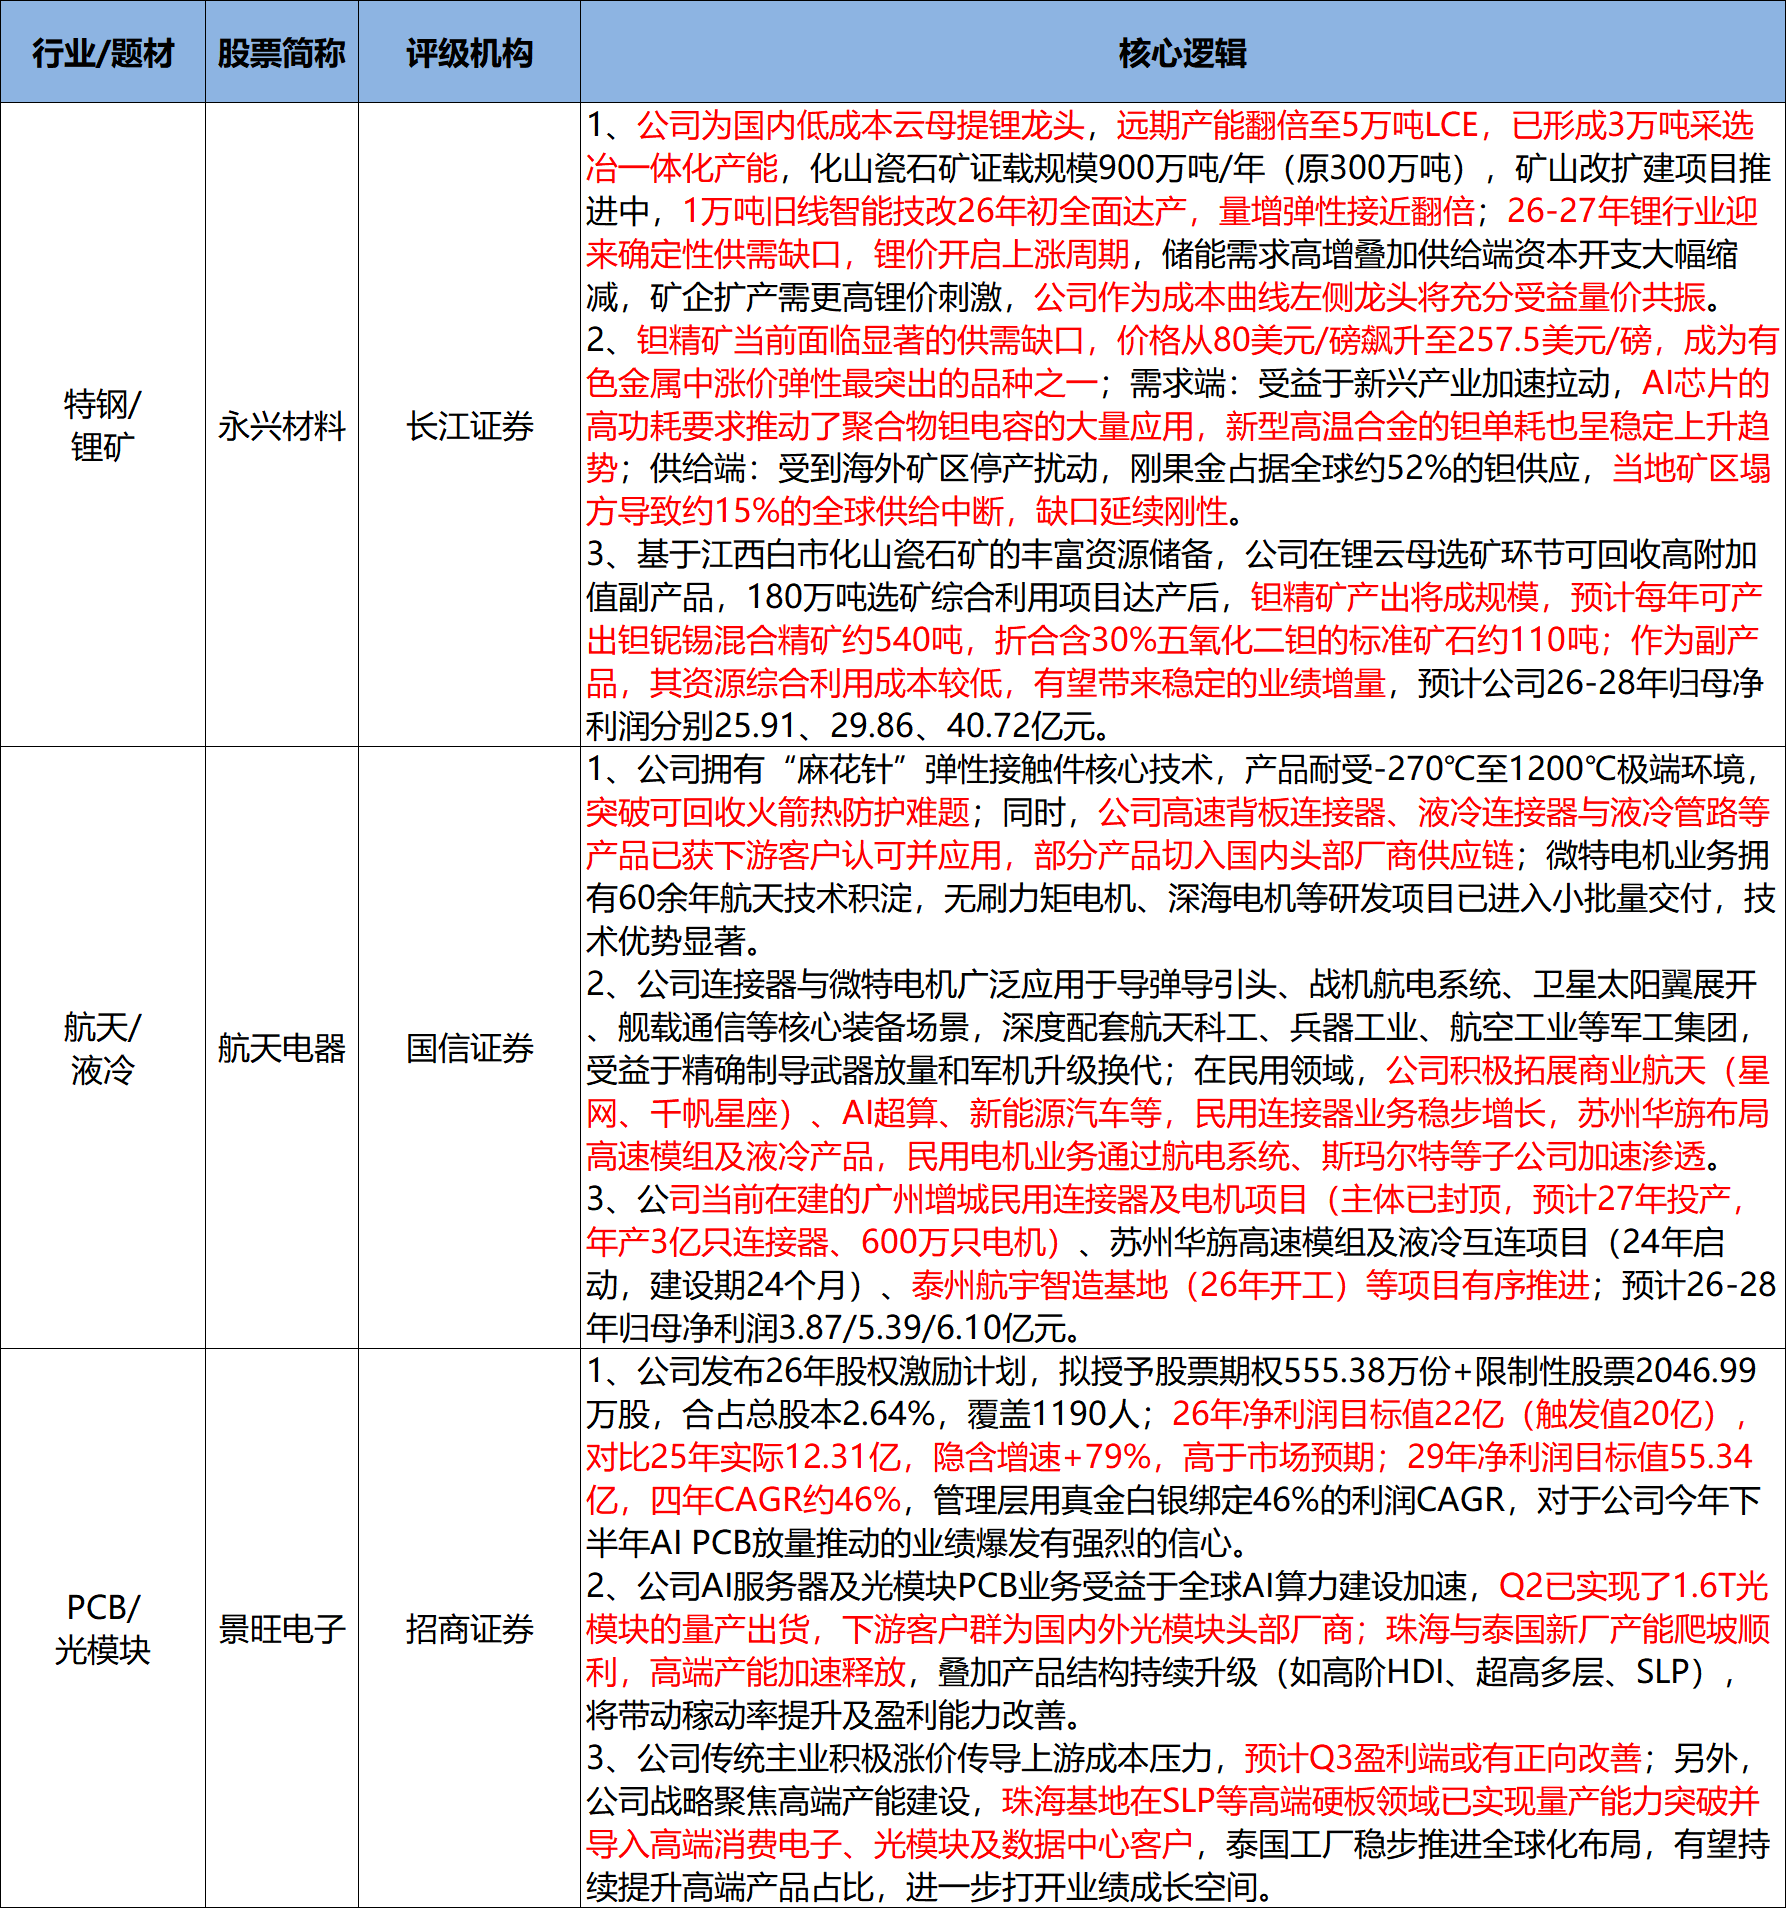
Task: Click red text 突破可回收火箭热防护难题
Action: (x=778, y=813)
